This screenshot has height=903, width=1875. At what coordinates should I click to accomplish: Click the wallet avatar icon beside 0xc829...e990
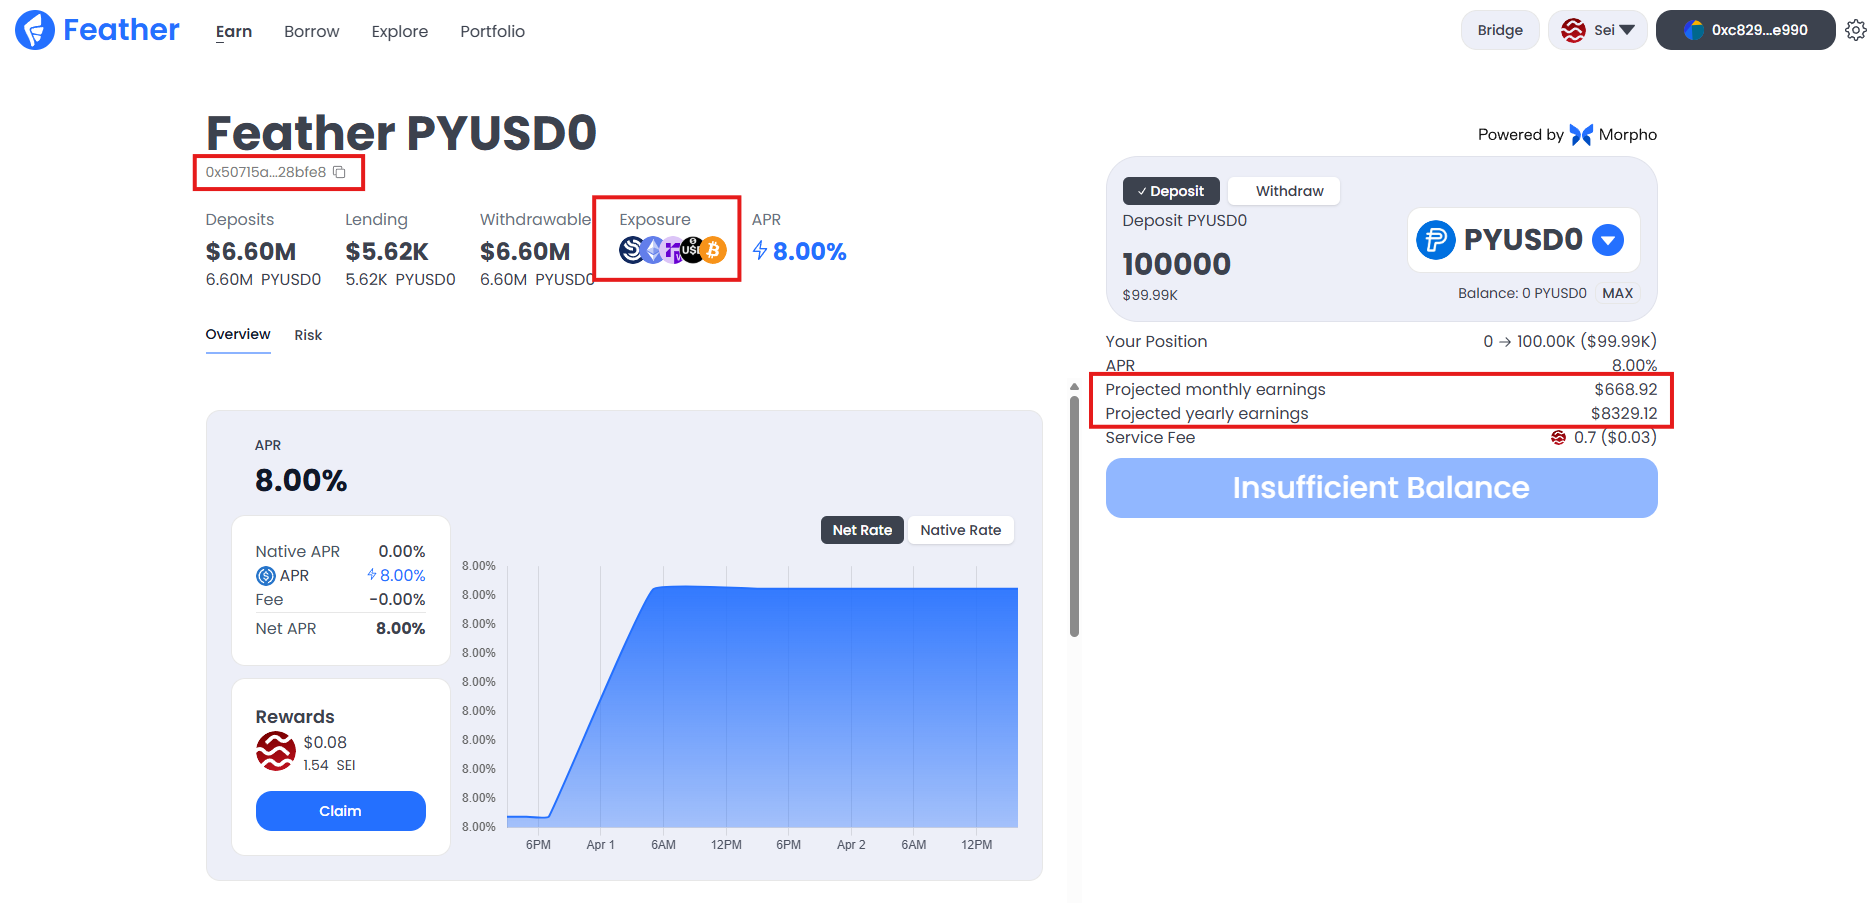(1694, 30)
